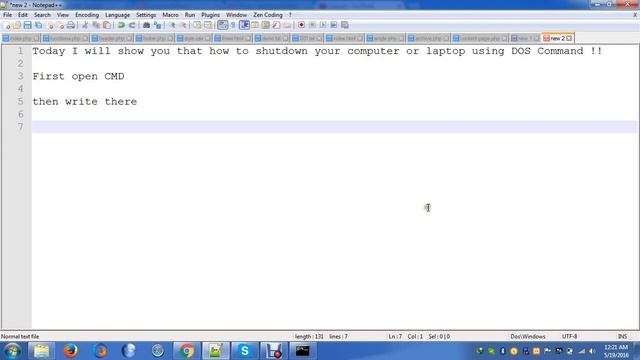Click the Redo toolbar icon
This screenshot has height=360, width=640.
(x=132, y=25)
